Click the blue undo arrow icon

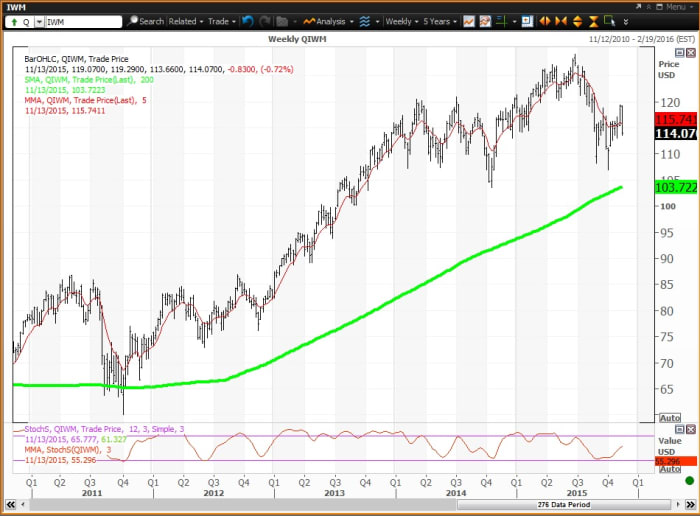(248, 21)
